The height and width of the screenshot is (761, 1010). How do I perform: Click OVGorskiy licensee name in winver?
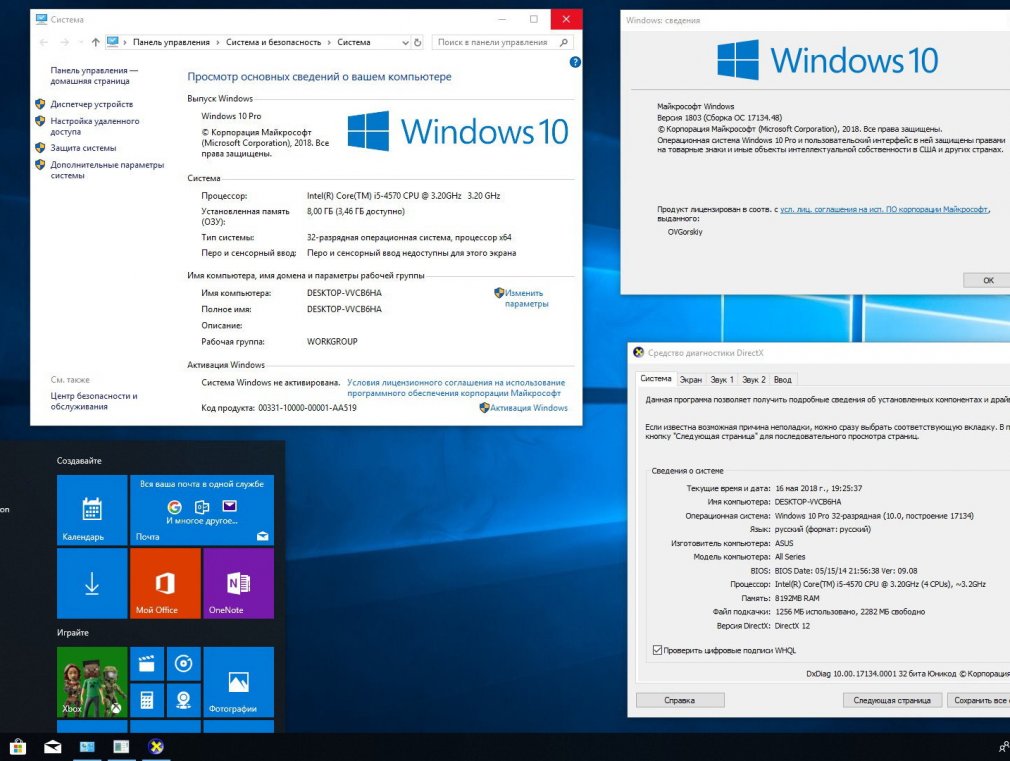point(685,232)
